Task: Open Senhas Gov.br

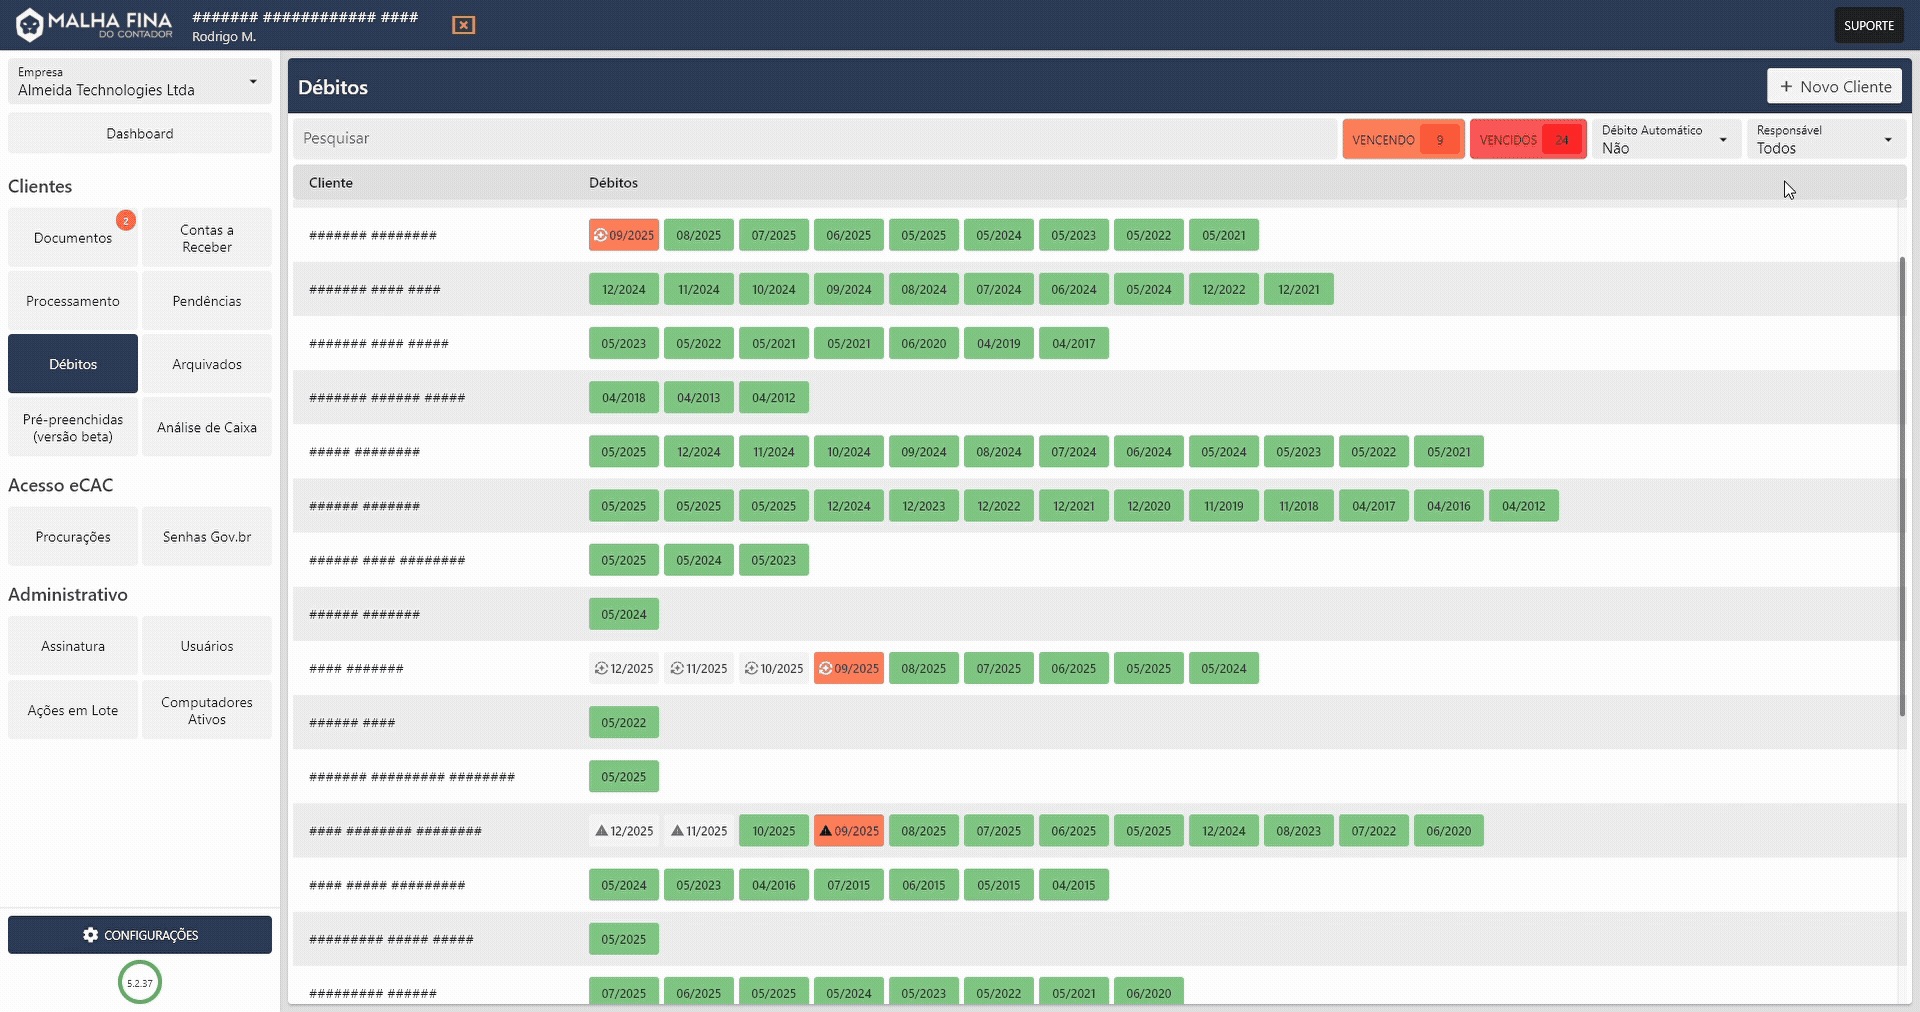Action: point(206,536)
